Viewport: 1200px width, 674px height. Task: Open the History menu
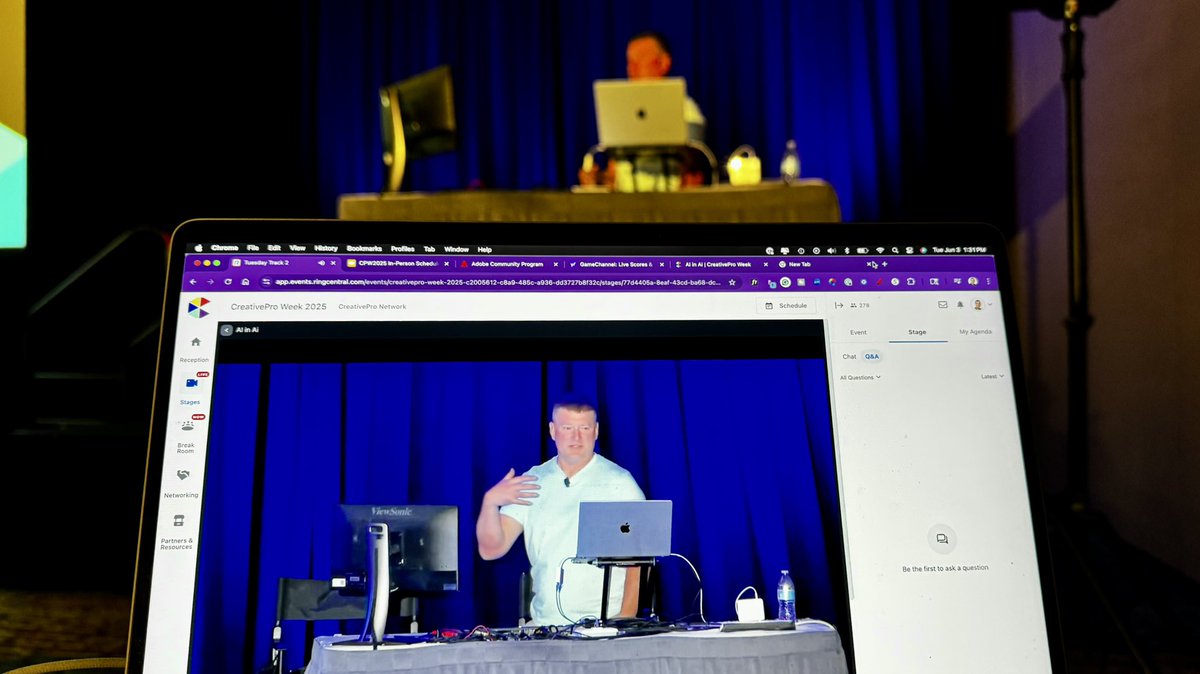tap(326, 248)
